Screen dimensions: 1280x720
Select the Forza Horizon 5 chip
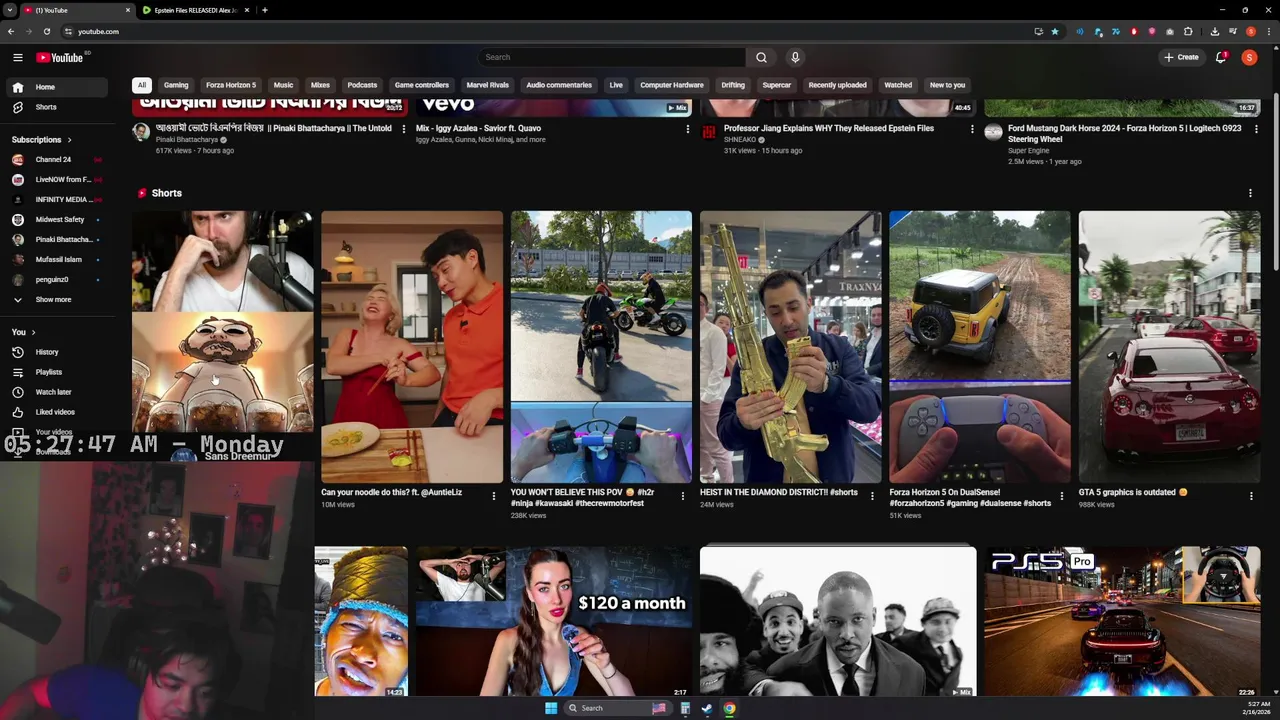[x=231, y=85]
